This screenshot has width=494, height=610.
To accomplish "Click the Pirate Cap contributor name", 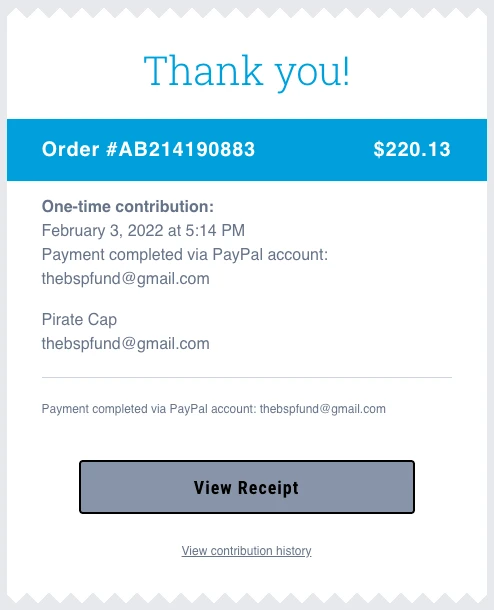I will 79,320.
